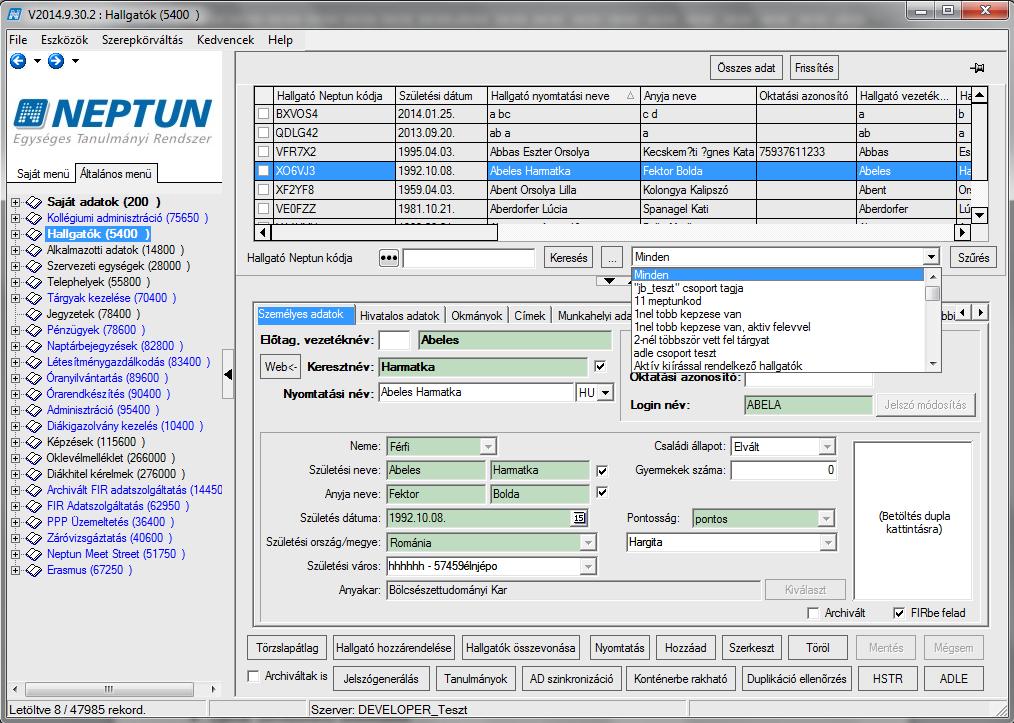This screenshot has width=1014, height=723.
Task: Switch to the Saját menü tab
Action: pos(43,174)
